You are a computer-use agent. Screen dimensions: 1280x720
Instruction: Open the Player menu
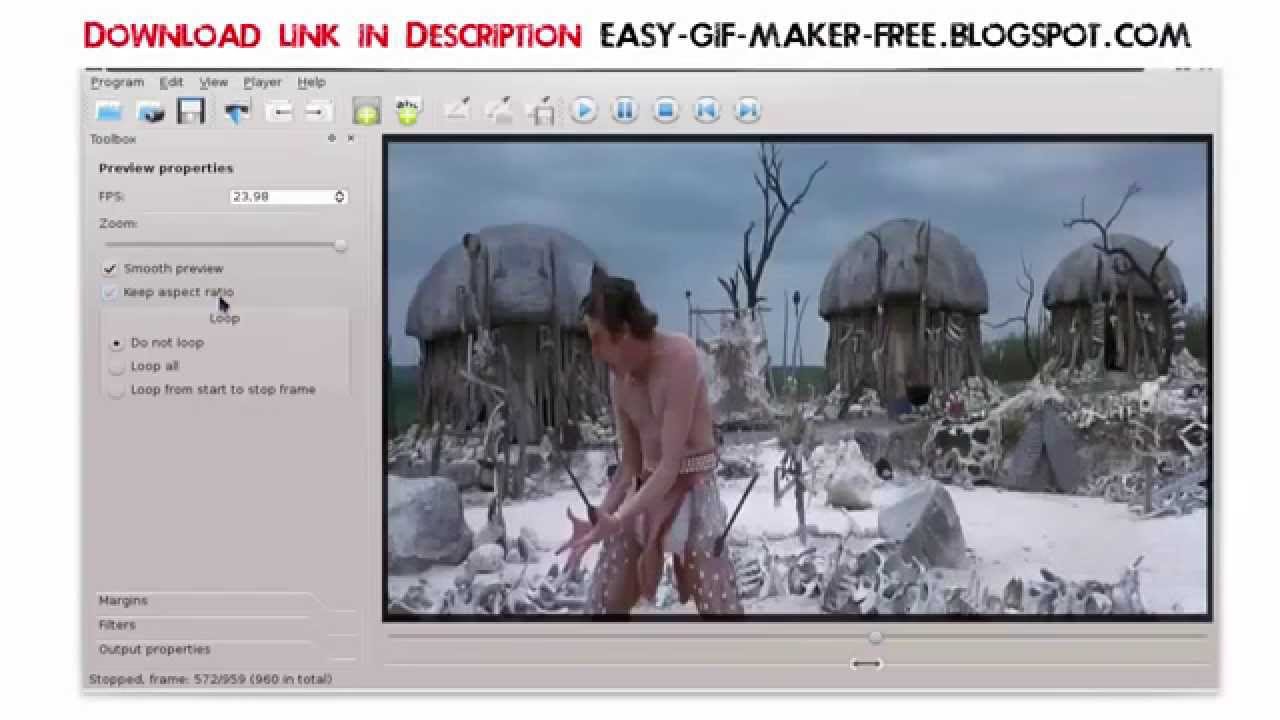click(x=262, y=82)
